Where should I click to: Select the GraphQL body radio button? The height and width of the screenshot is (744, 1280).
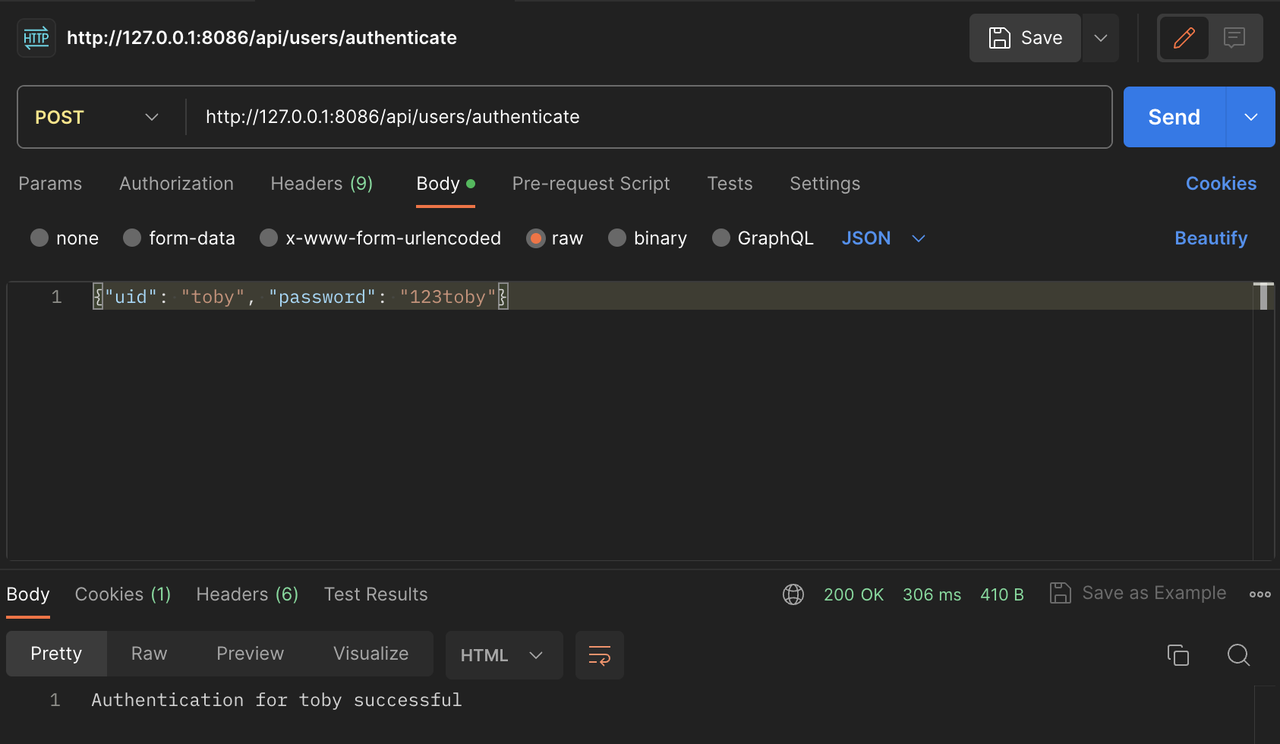click(x=721, y=238)
